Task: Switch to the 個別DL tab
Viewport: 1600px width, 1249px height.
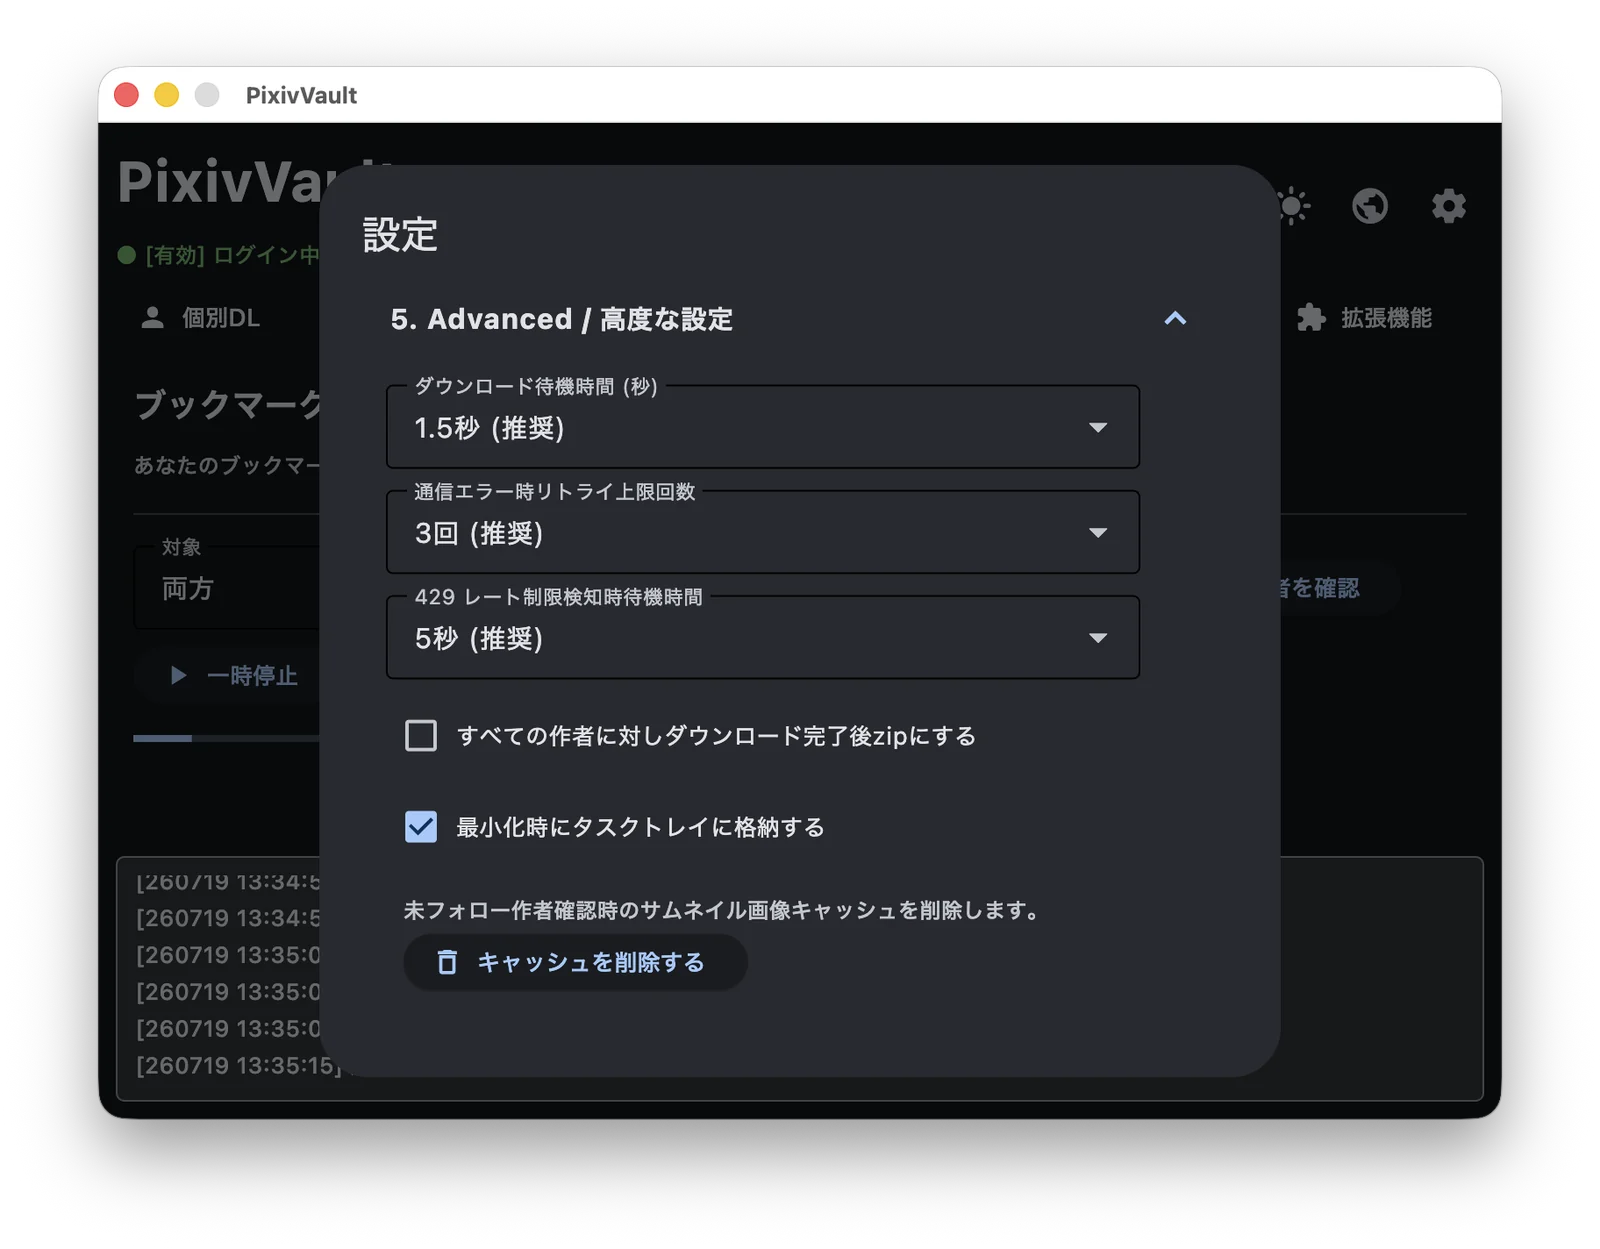Action: tap(200, 318)
